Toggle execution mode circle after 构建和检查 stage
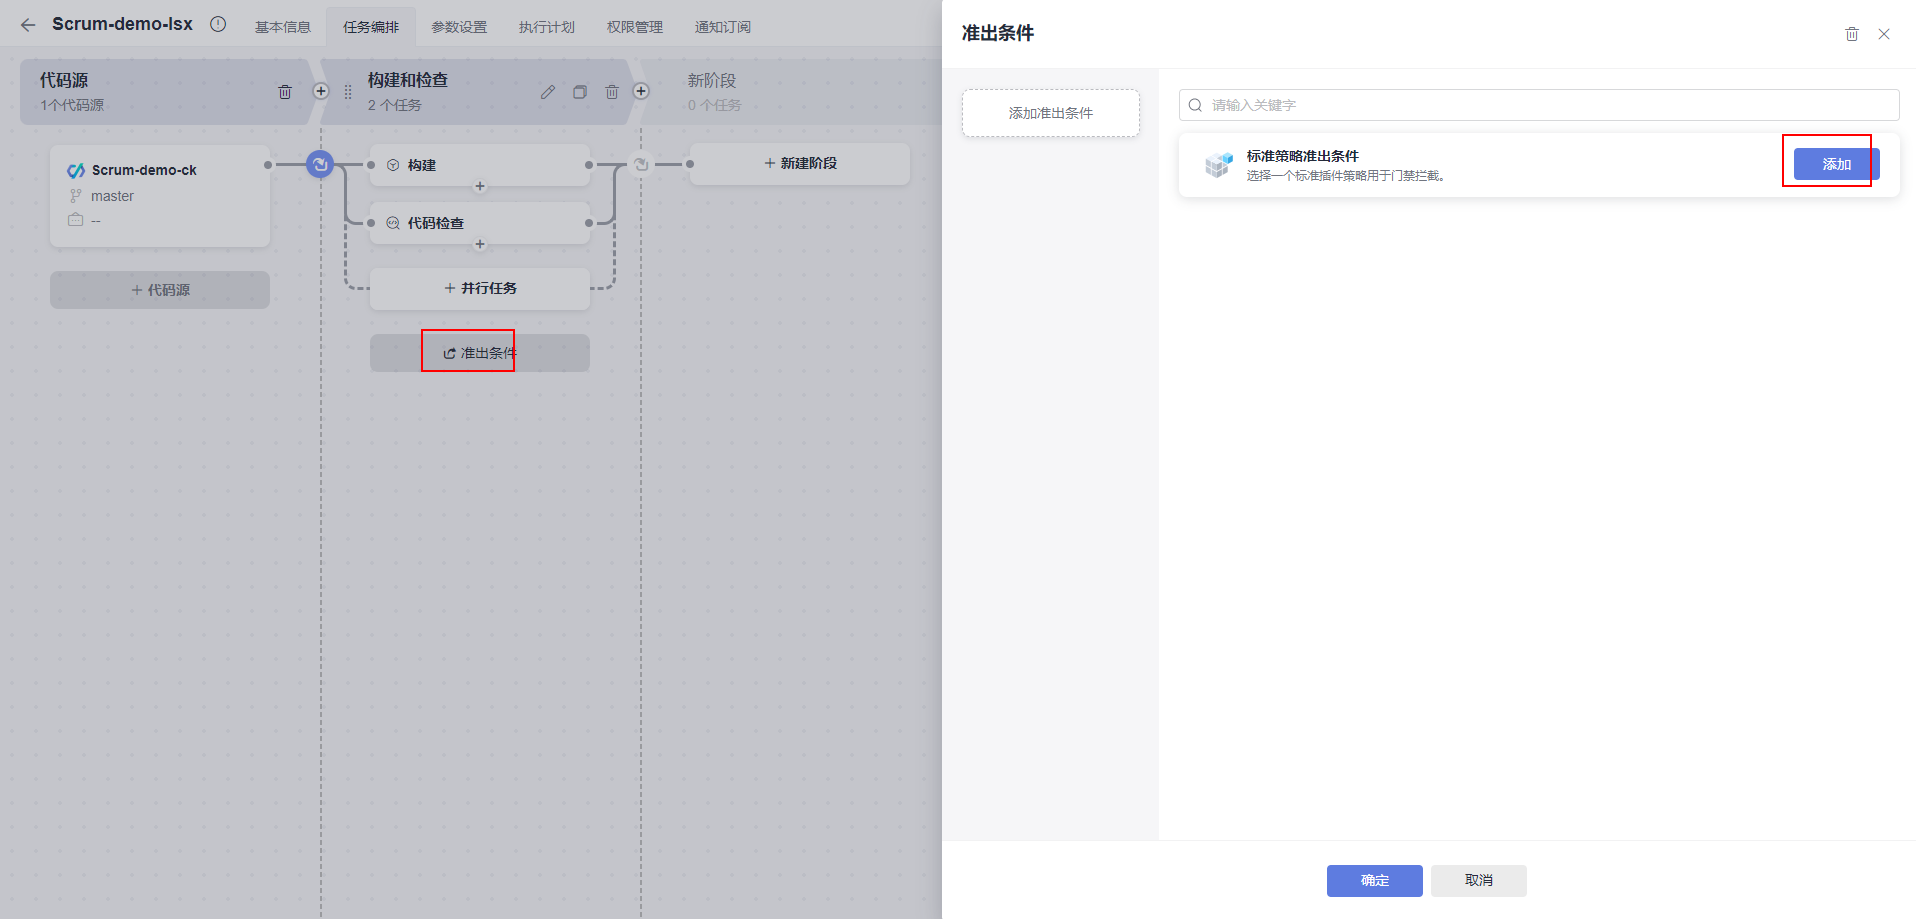 (641, 164)
